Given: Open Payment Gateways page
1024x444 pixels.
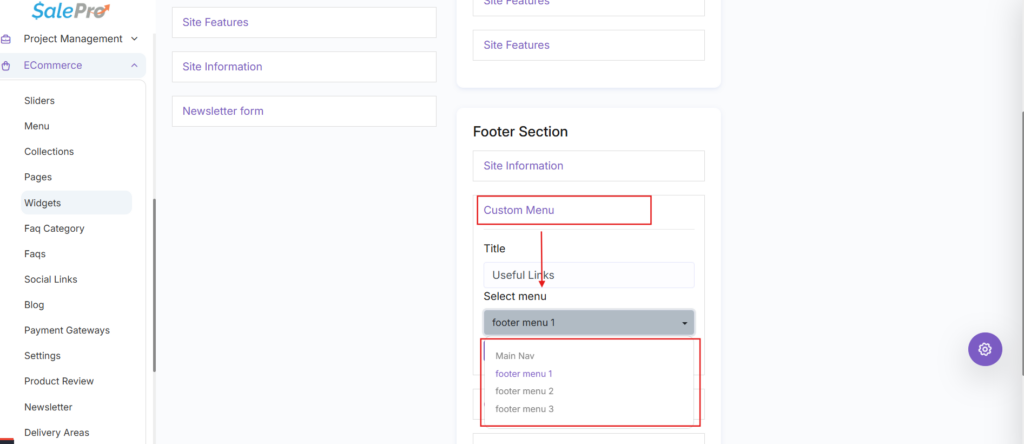Looking at the screenshot, I should [x=67, y=330].
